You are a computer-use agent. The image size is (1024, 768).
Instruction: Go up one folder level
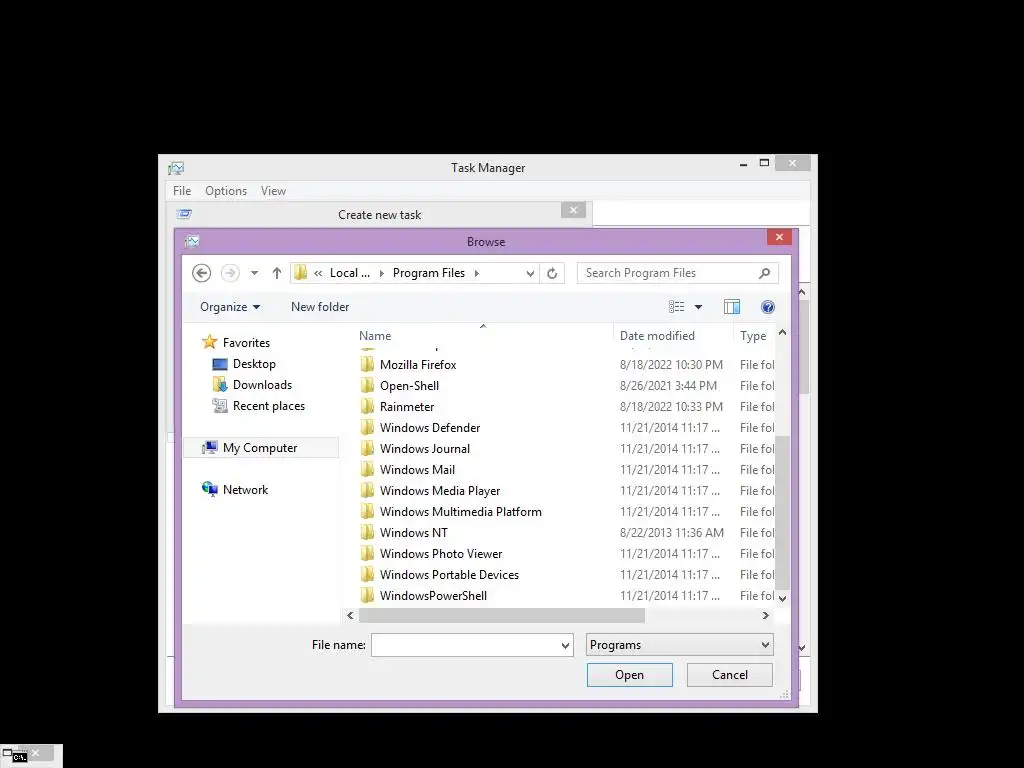coord(277,273)
